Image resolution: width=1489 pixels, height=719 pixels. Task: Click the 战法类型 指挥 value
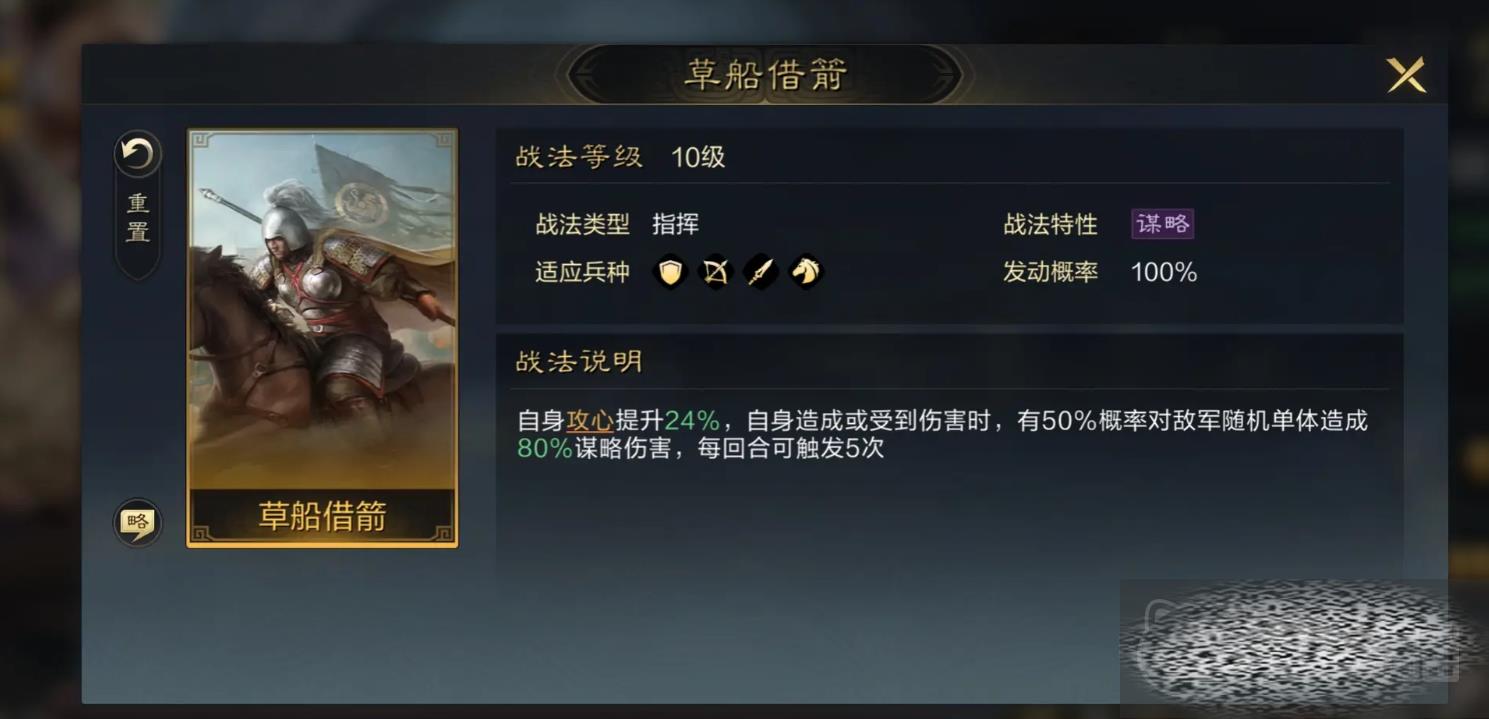(x=676, y=224)
